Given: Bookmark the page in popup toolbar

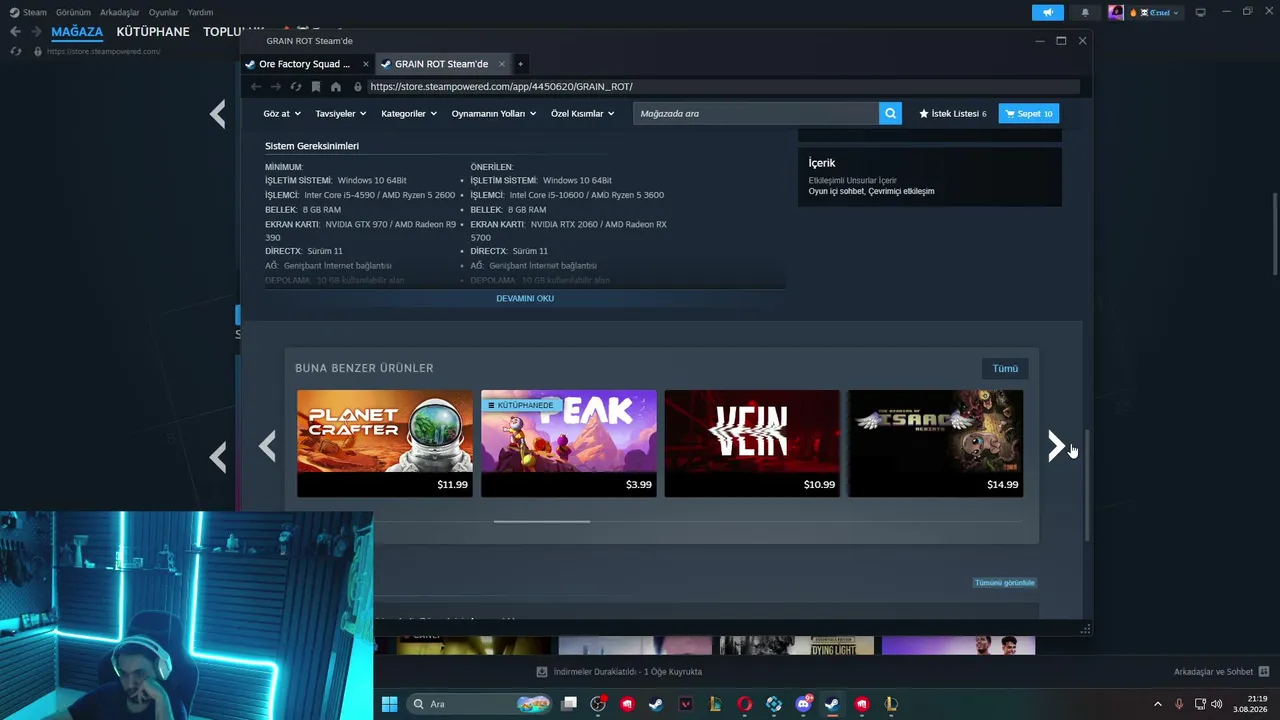Looking at the screenshot, I should click(316, 87).
